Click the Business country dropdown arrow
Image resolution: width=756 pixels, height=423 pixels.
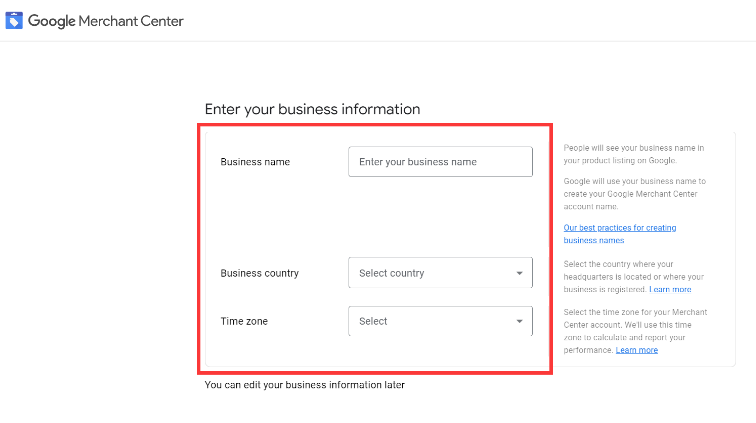(x=519, y=273)
